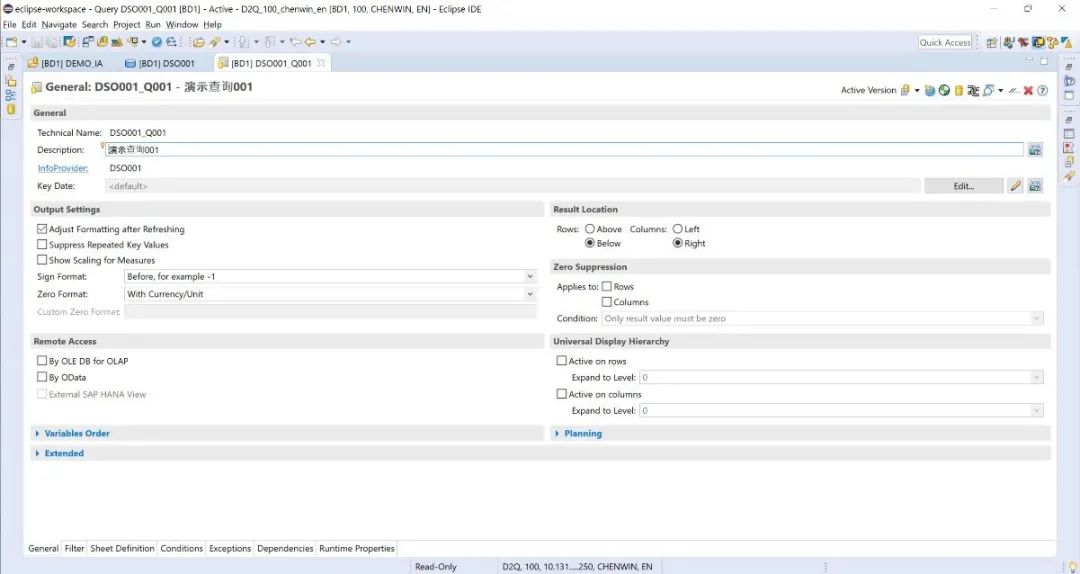
Task: Open the dropdown arrow beside the magnifier preview icon
Action: tap(1001, 91)
